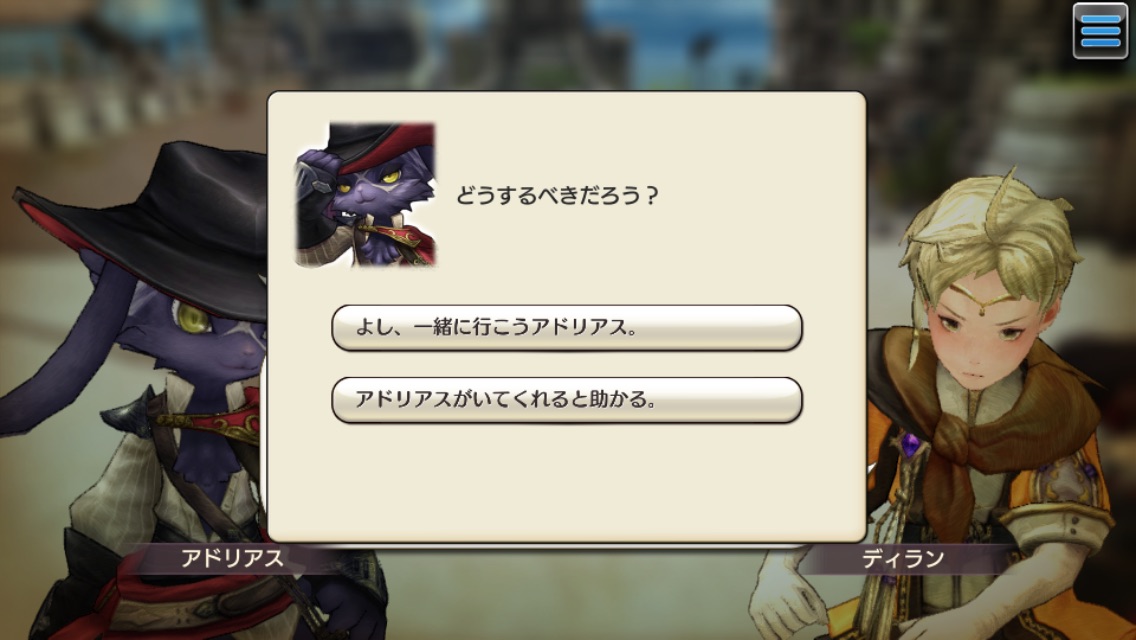Tap the purple gem brooch on Dylan's cloak
This screenshot has width=1136, height=640.
911,444
